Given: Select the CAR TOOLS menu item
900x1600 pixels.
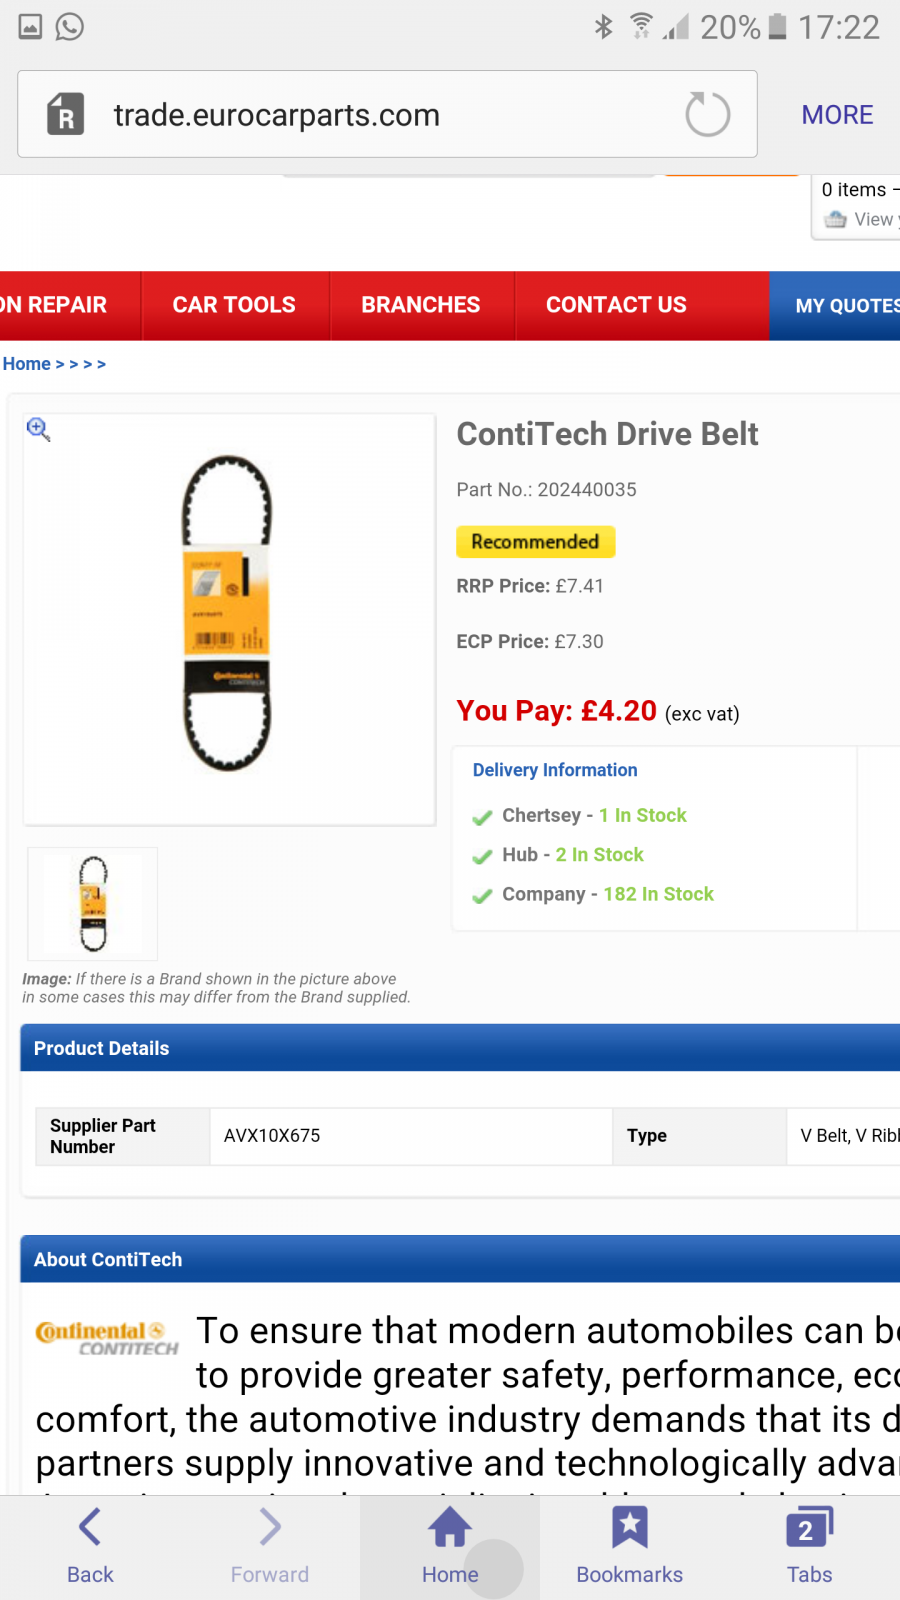Looking at the screenshot, I should tap(234, 305).
